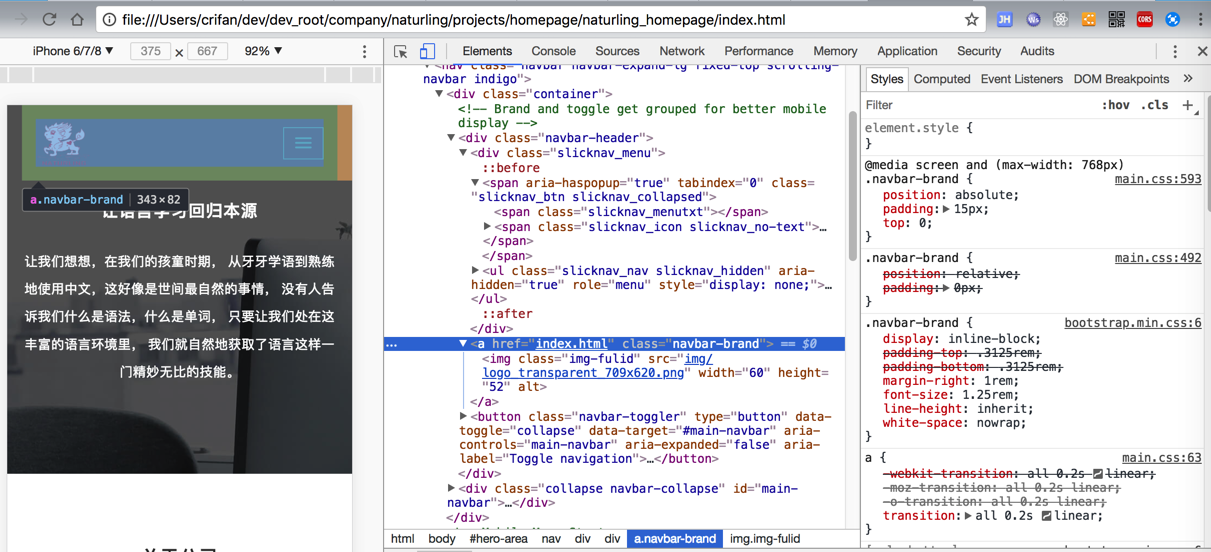Screen dimensions: 1211x552
Task: Bookmark this page with the star icon
Action: point(971,19)
